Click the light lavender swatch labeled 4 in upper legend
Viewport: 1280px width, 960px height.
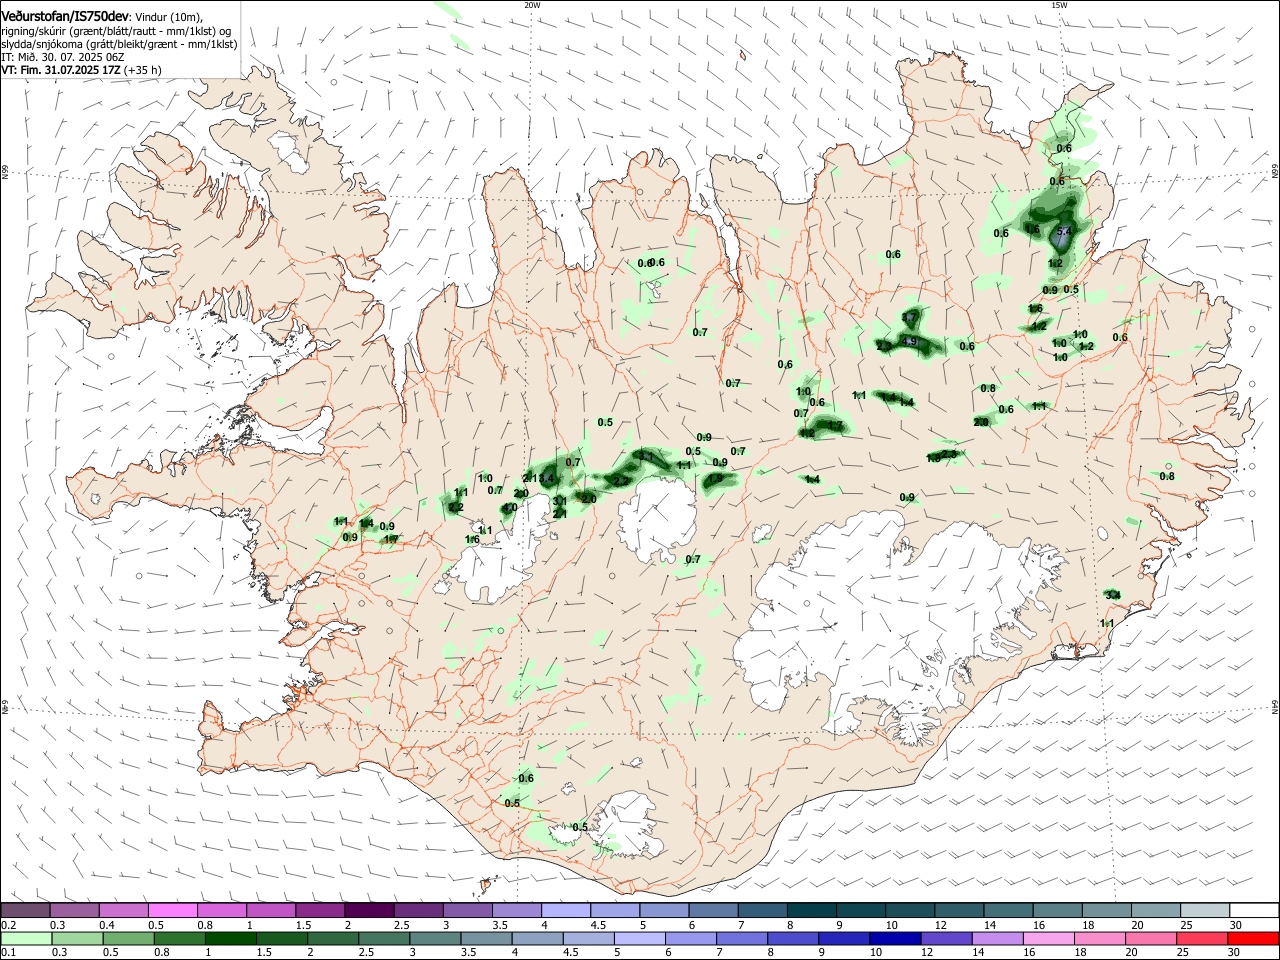pos(566,910)
